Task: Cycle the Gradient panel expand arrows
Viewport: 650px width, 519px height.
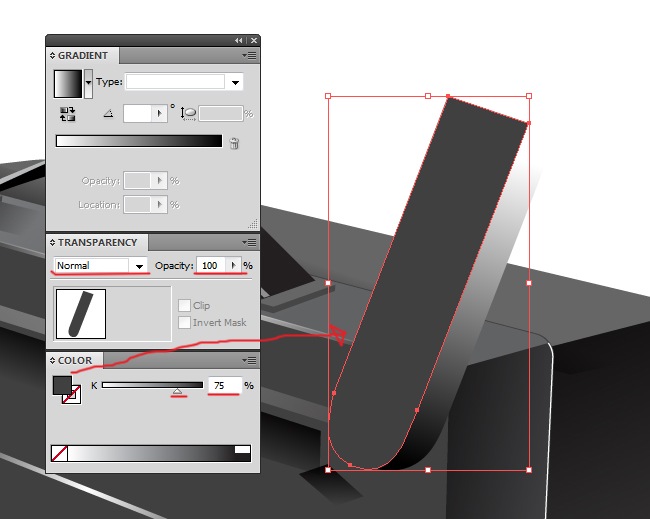Action: (52, 56)
